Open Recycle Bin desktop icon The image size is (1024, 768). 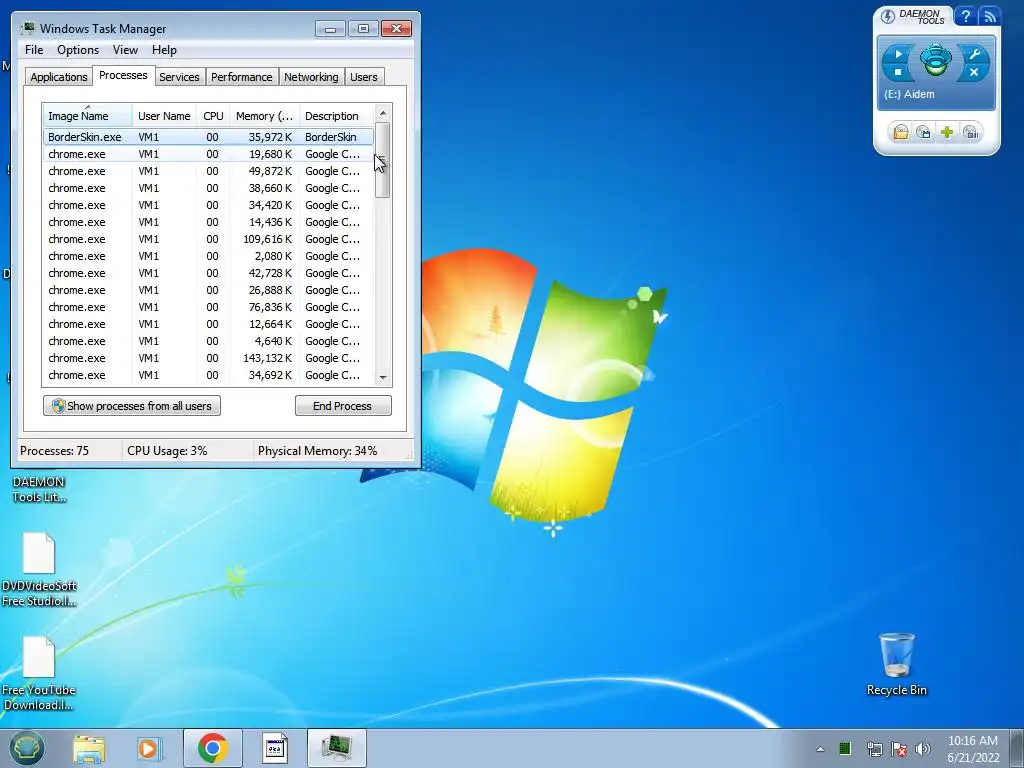(897, 664)
